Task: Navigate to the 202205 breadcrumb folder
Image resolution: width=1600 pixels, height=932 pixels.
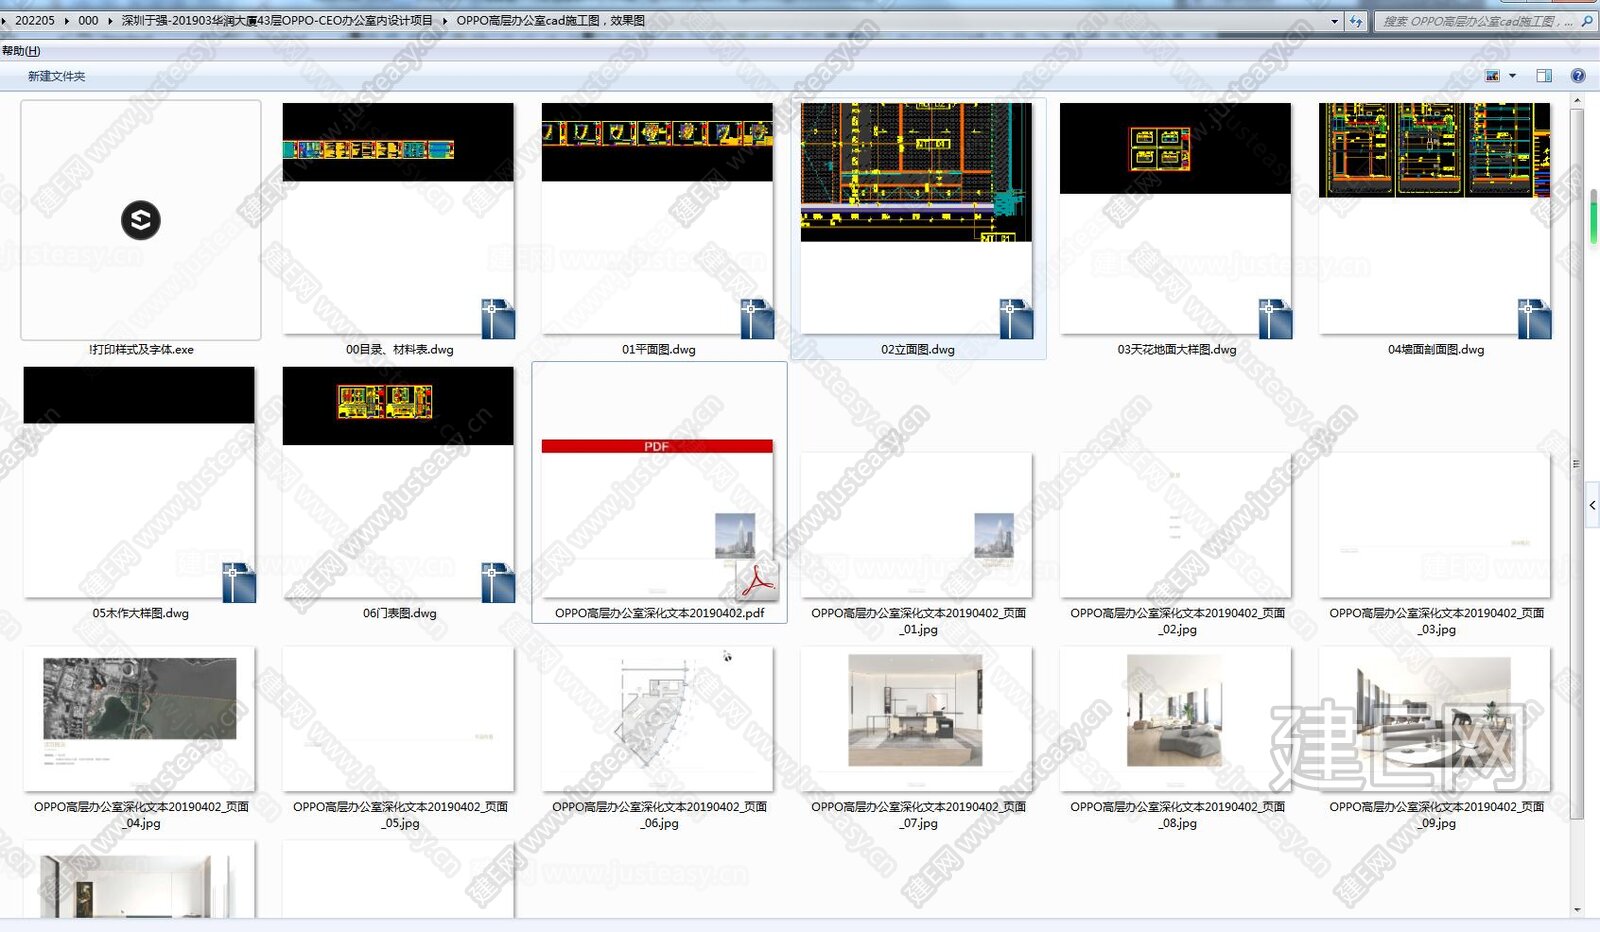Action: (x=35, y=21)
